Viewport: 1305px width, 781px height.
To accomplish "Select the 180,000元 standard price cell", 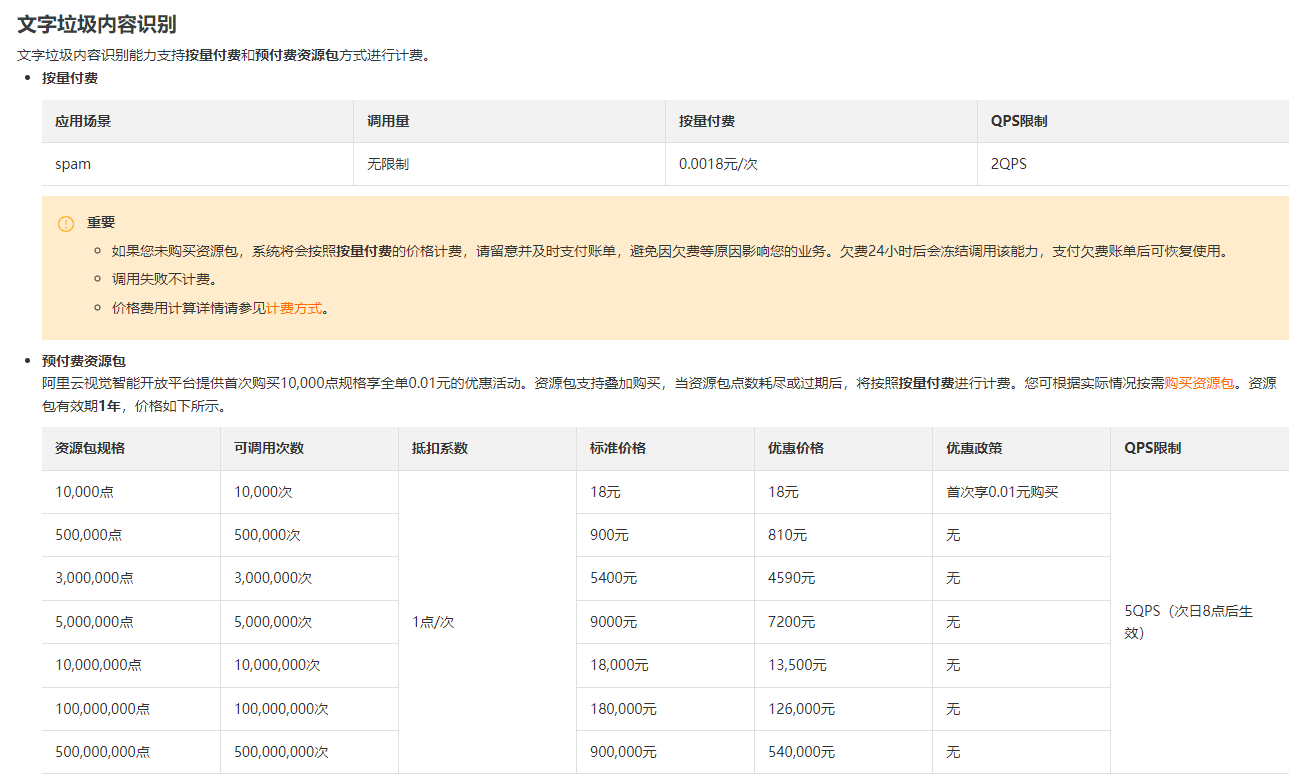I will (666, 709).
